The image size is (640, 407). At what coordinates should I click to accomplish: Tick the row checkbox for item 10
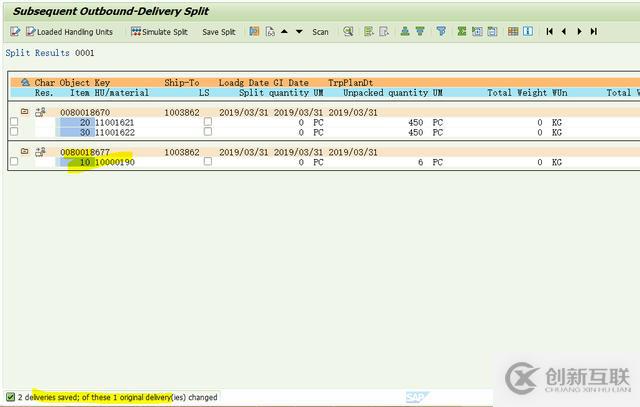point(14,161)
